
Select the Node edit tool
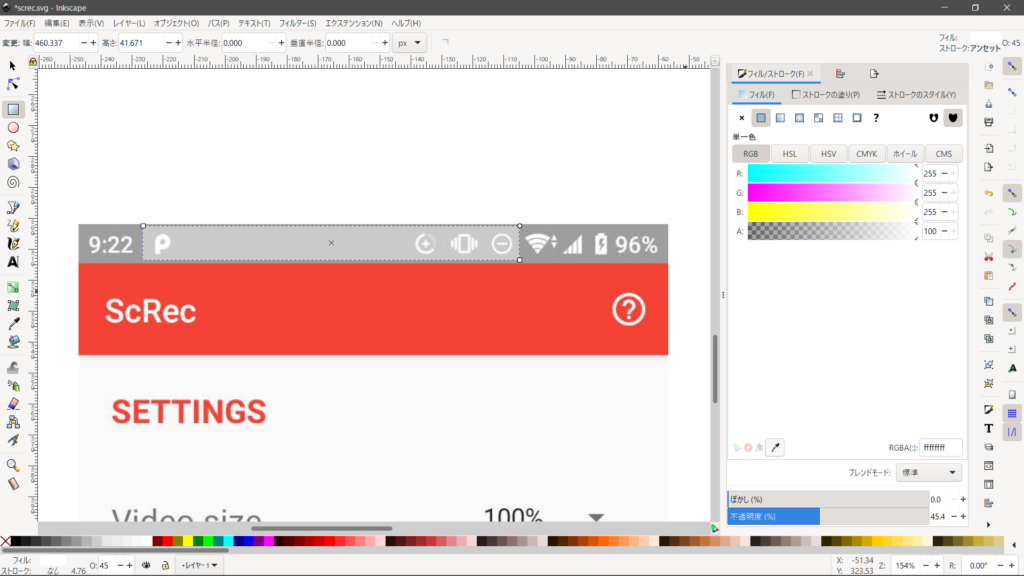(x=12, y=84)
